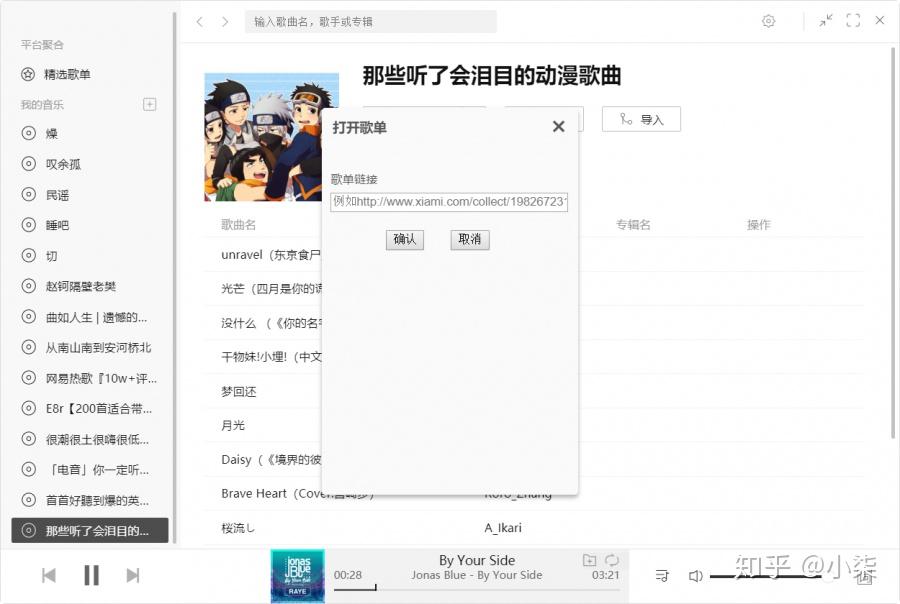Screen dimensions: 900x604
Task: Go back to the previous track
Action: point(48,575)
